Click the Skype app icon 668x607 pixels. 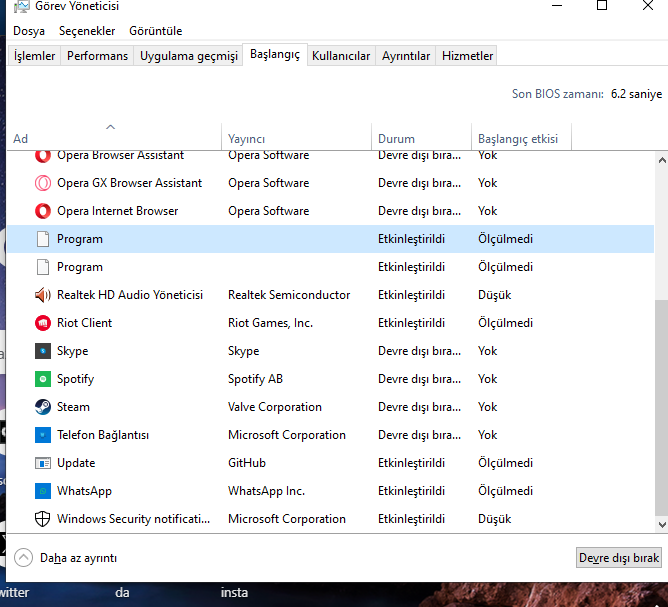(43, 351)
